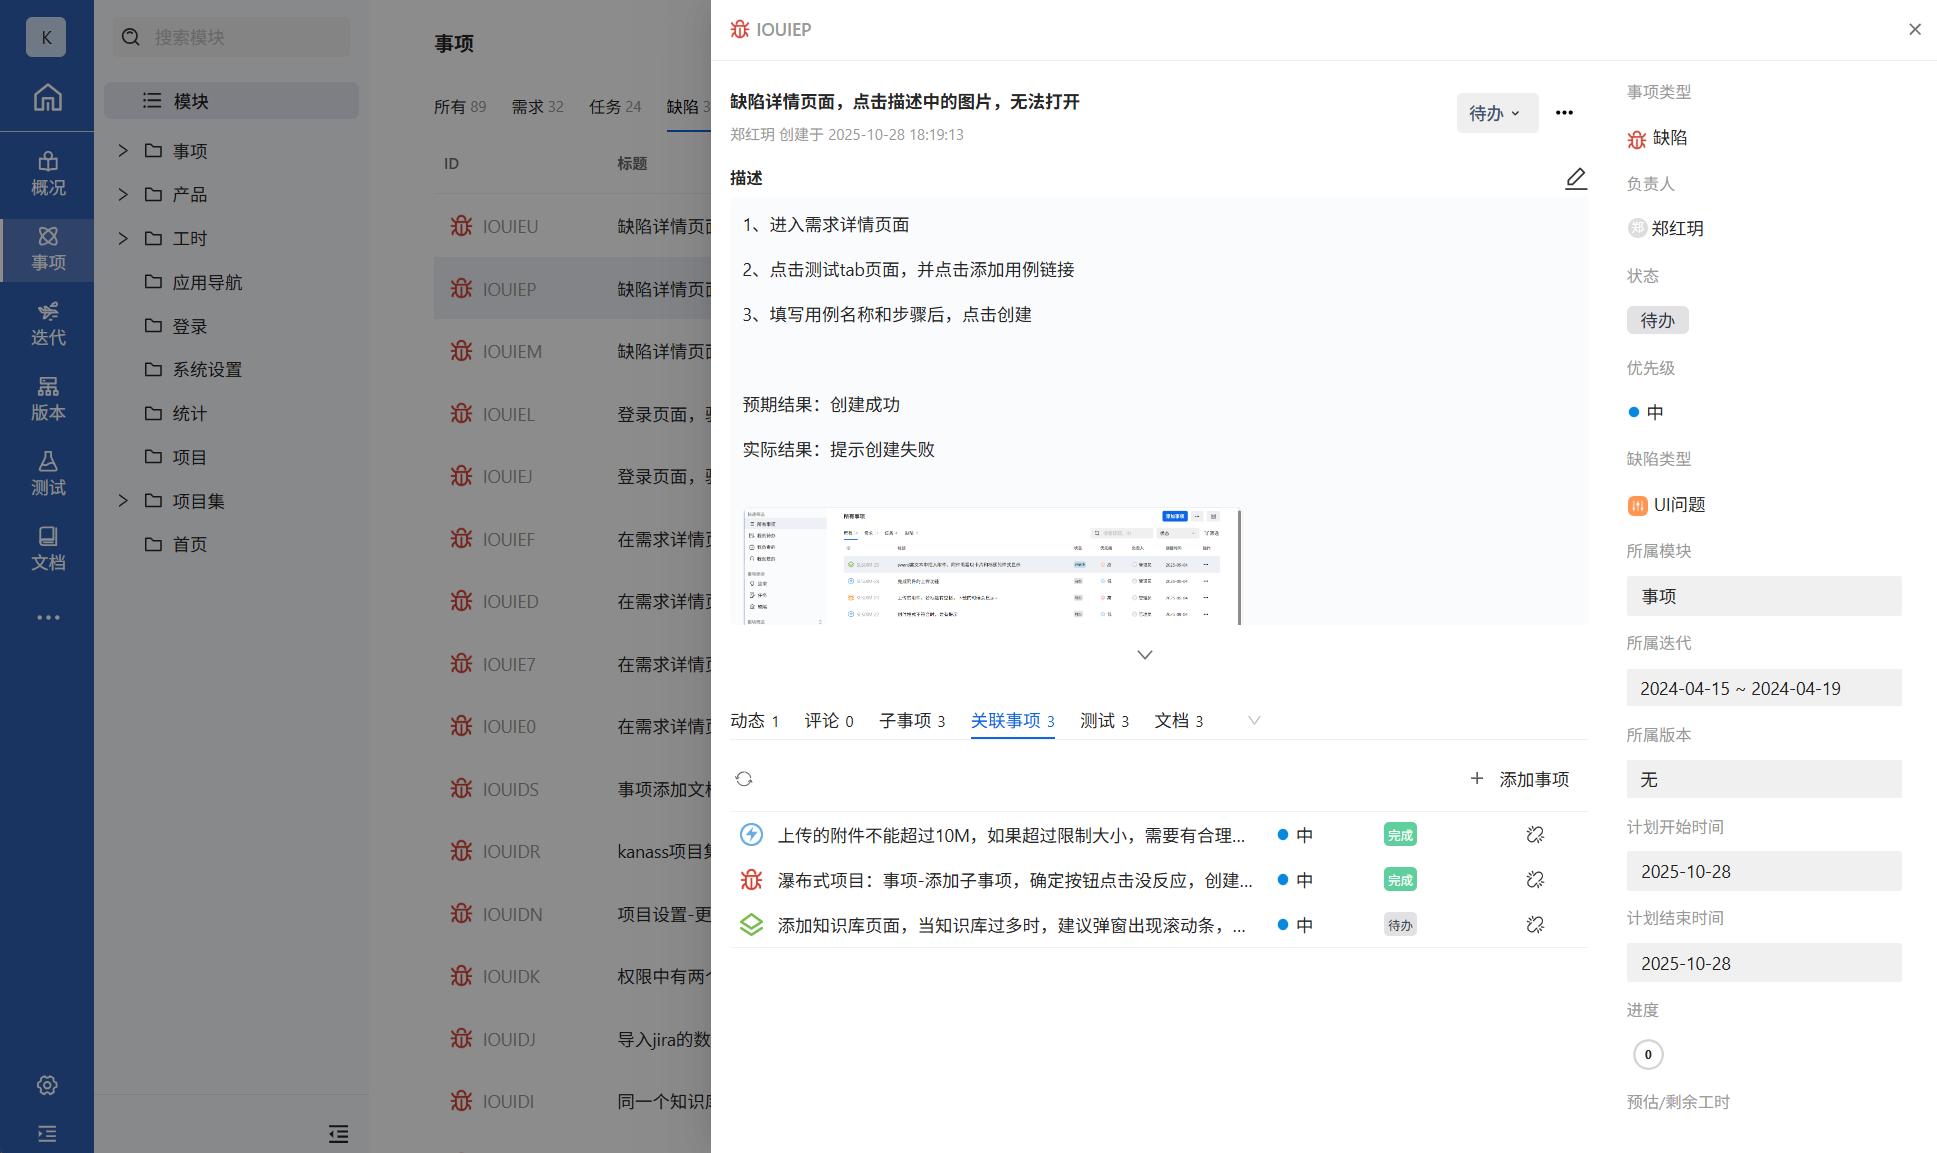Image resolution: width=1937 pixels, height=1153 pixels.
Task: Expand the 项目集 folder in module tree
Action: tap(123, 501)
